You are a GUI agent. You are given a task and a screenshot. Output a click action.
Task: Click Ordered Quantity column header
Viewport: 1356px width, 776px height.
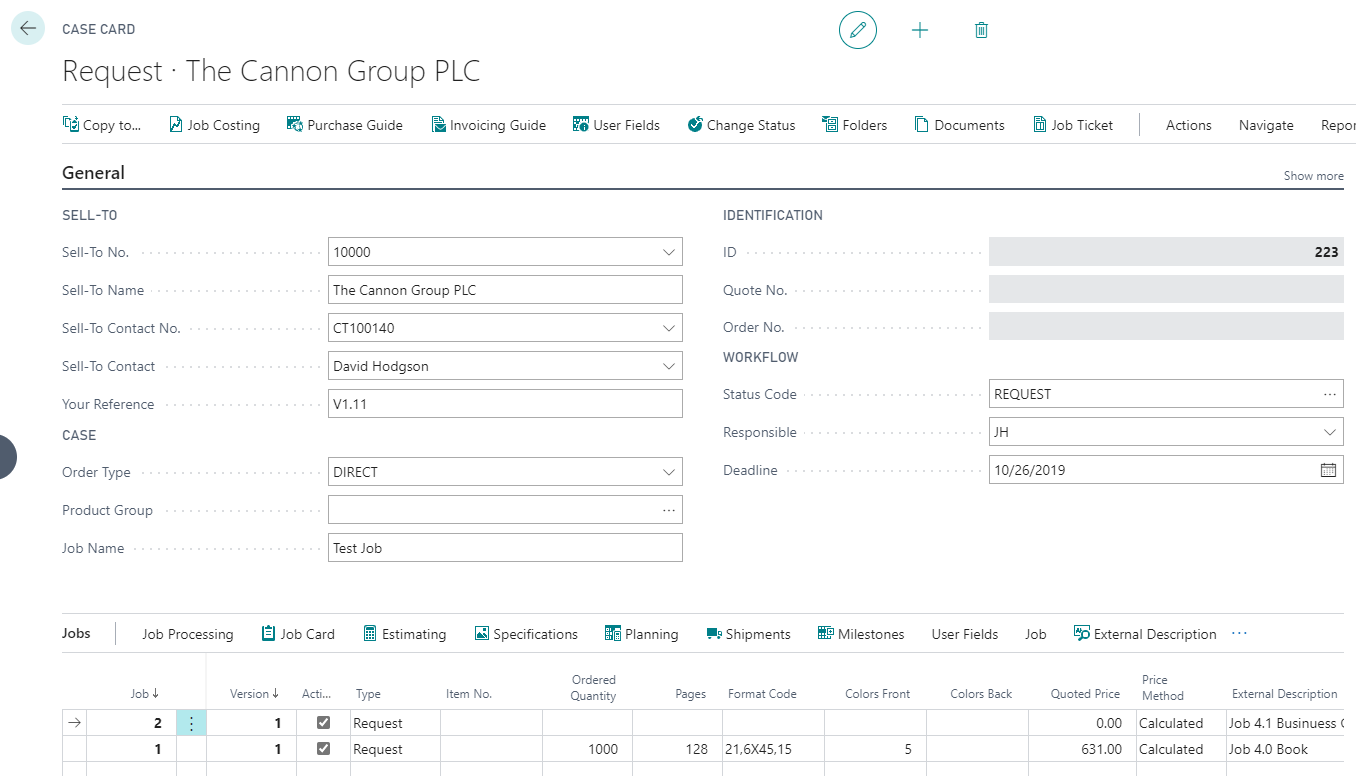click(x=594, y=687)
